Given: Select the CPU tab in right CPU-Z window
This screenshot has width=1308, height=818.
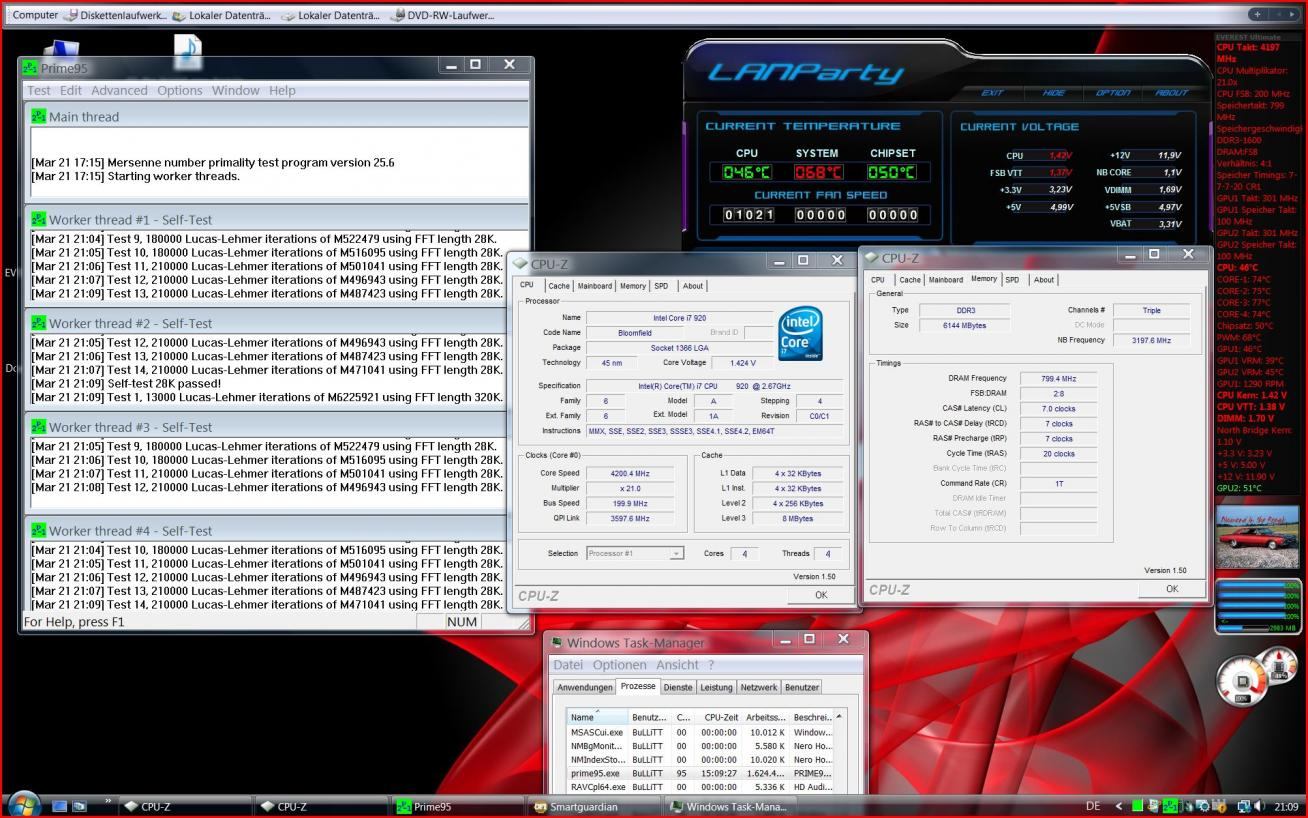Looking at the screenshot, I should (877, 280).
